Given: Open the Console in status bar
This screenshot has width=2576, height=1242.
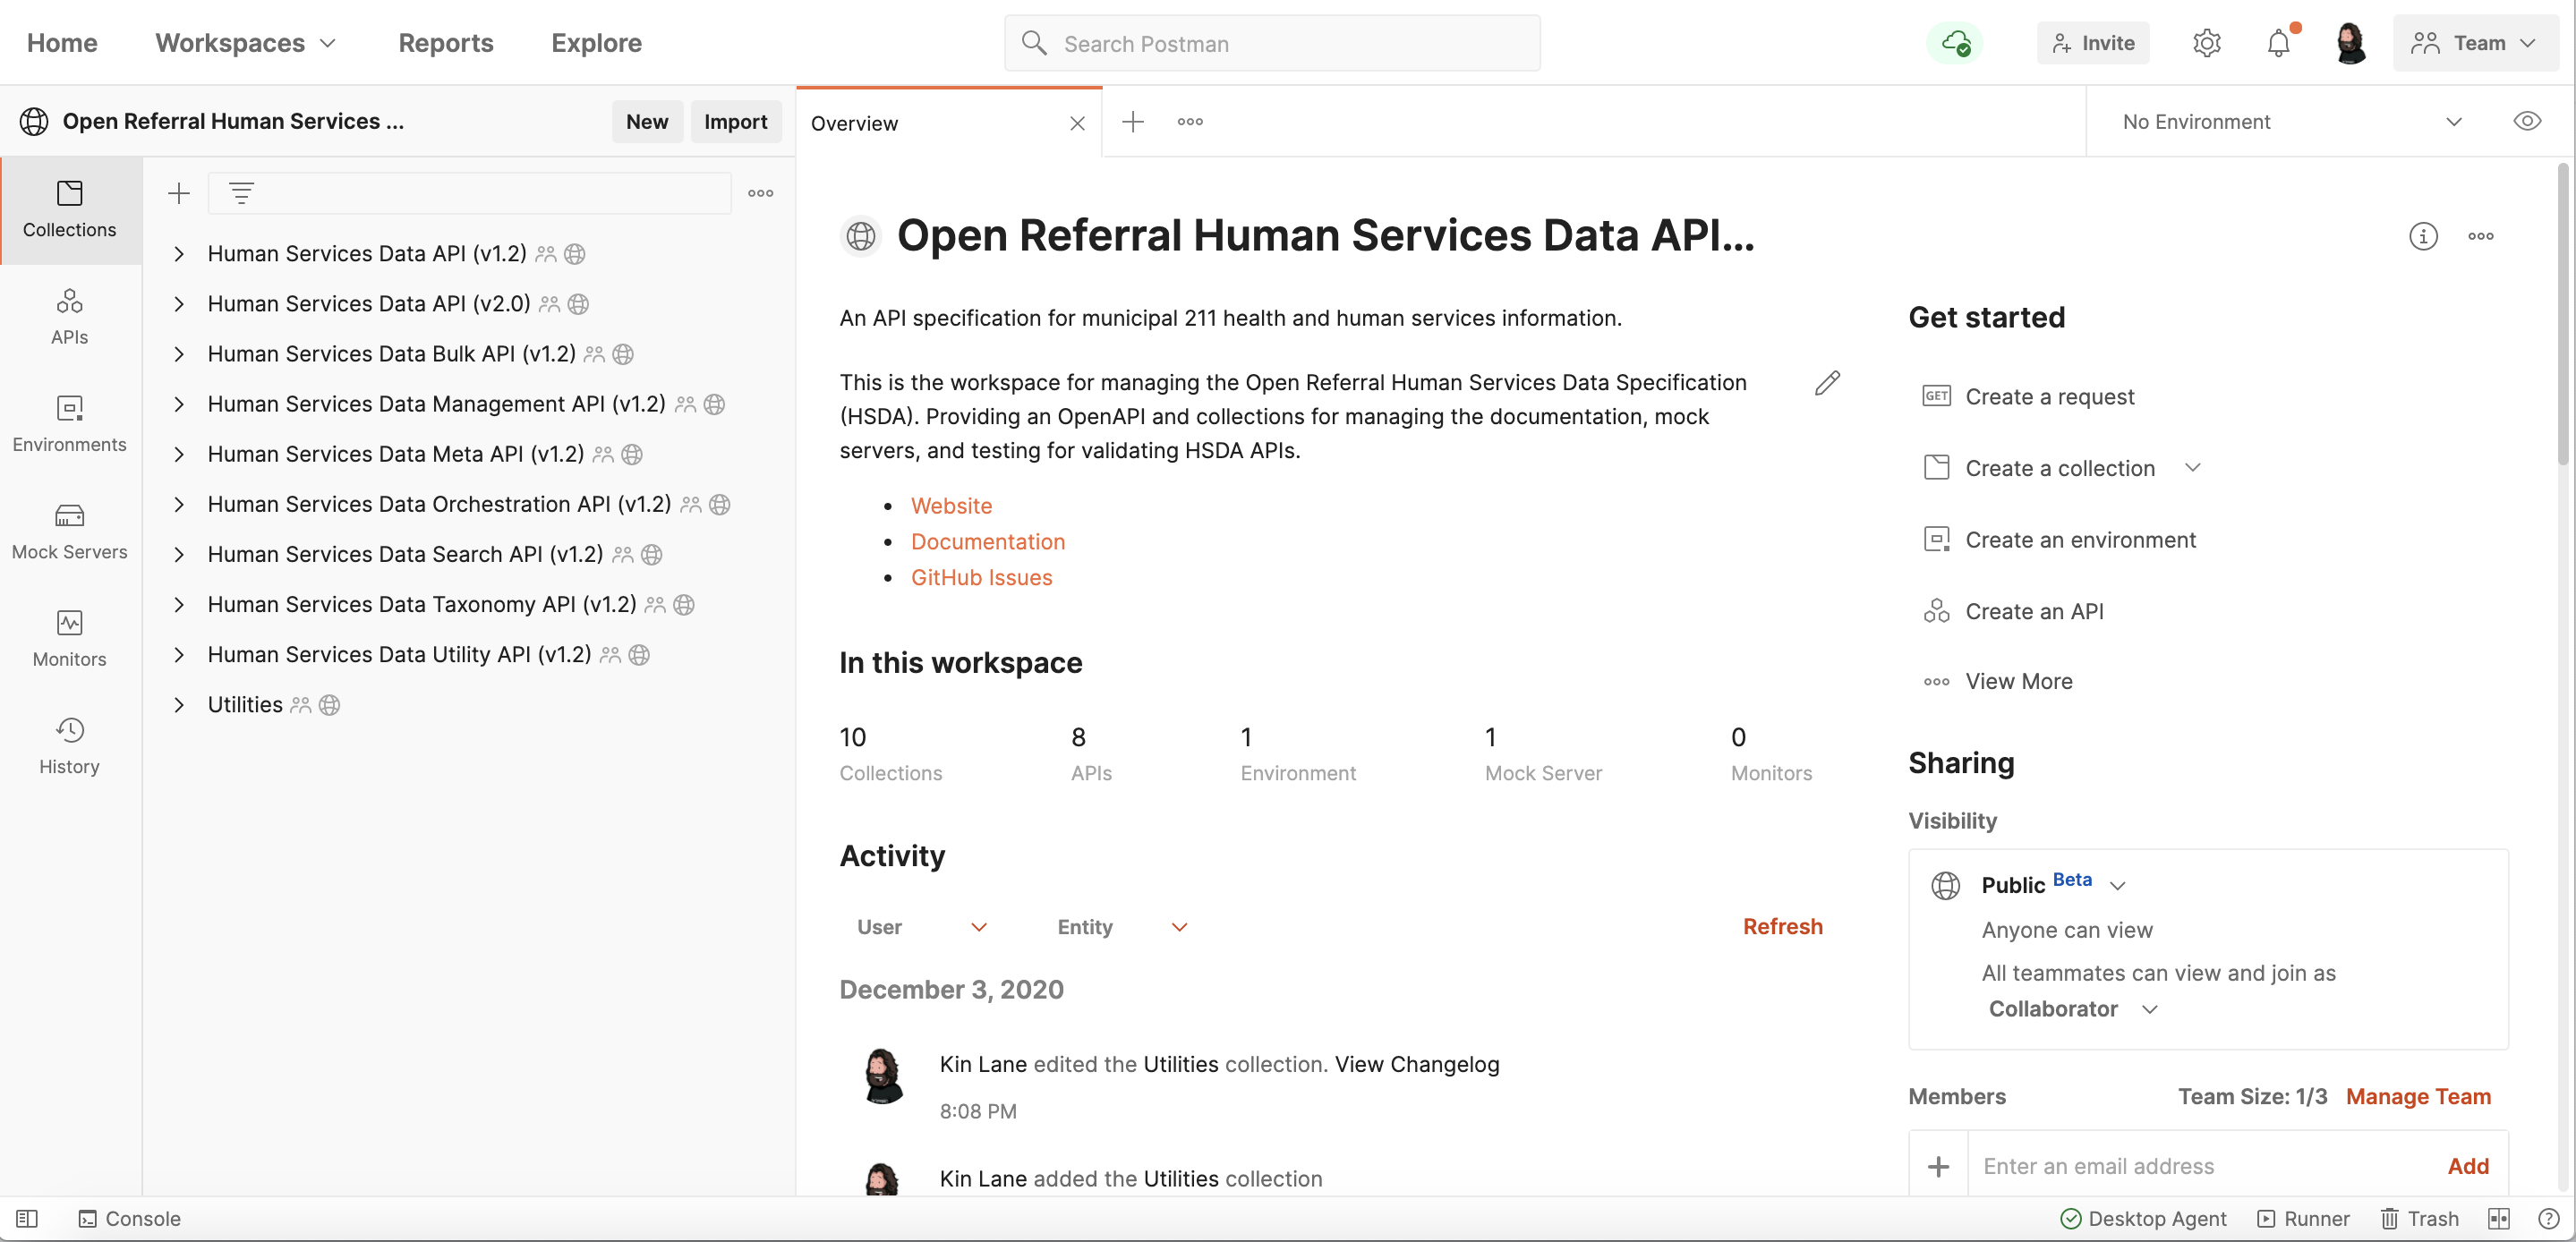Looking at the screenshot, I should click(x=130, y=1218).
